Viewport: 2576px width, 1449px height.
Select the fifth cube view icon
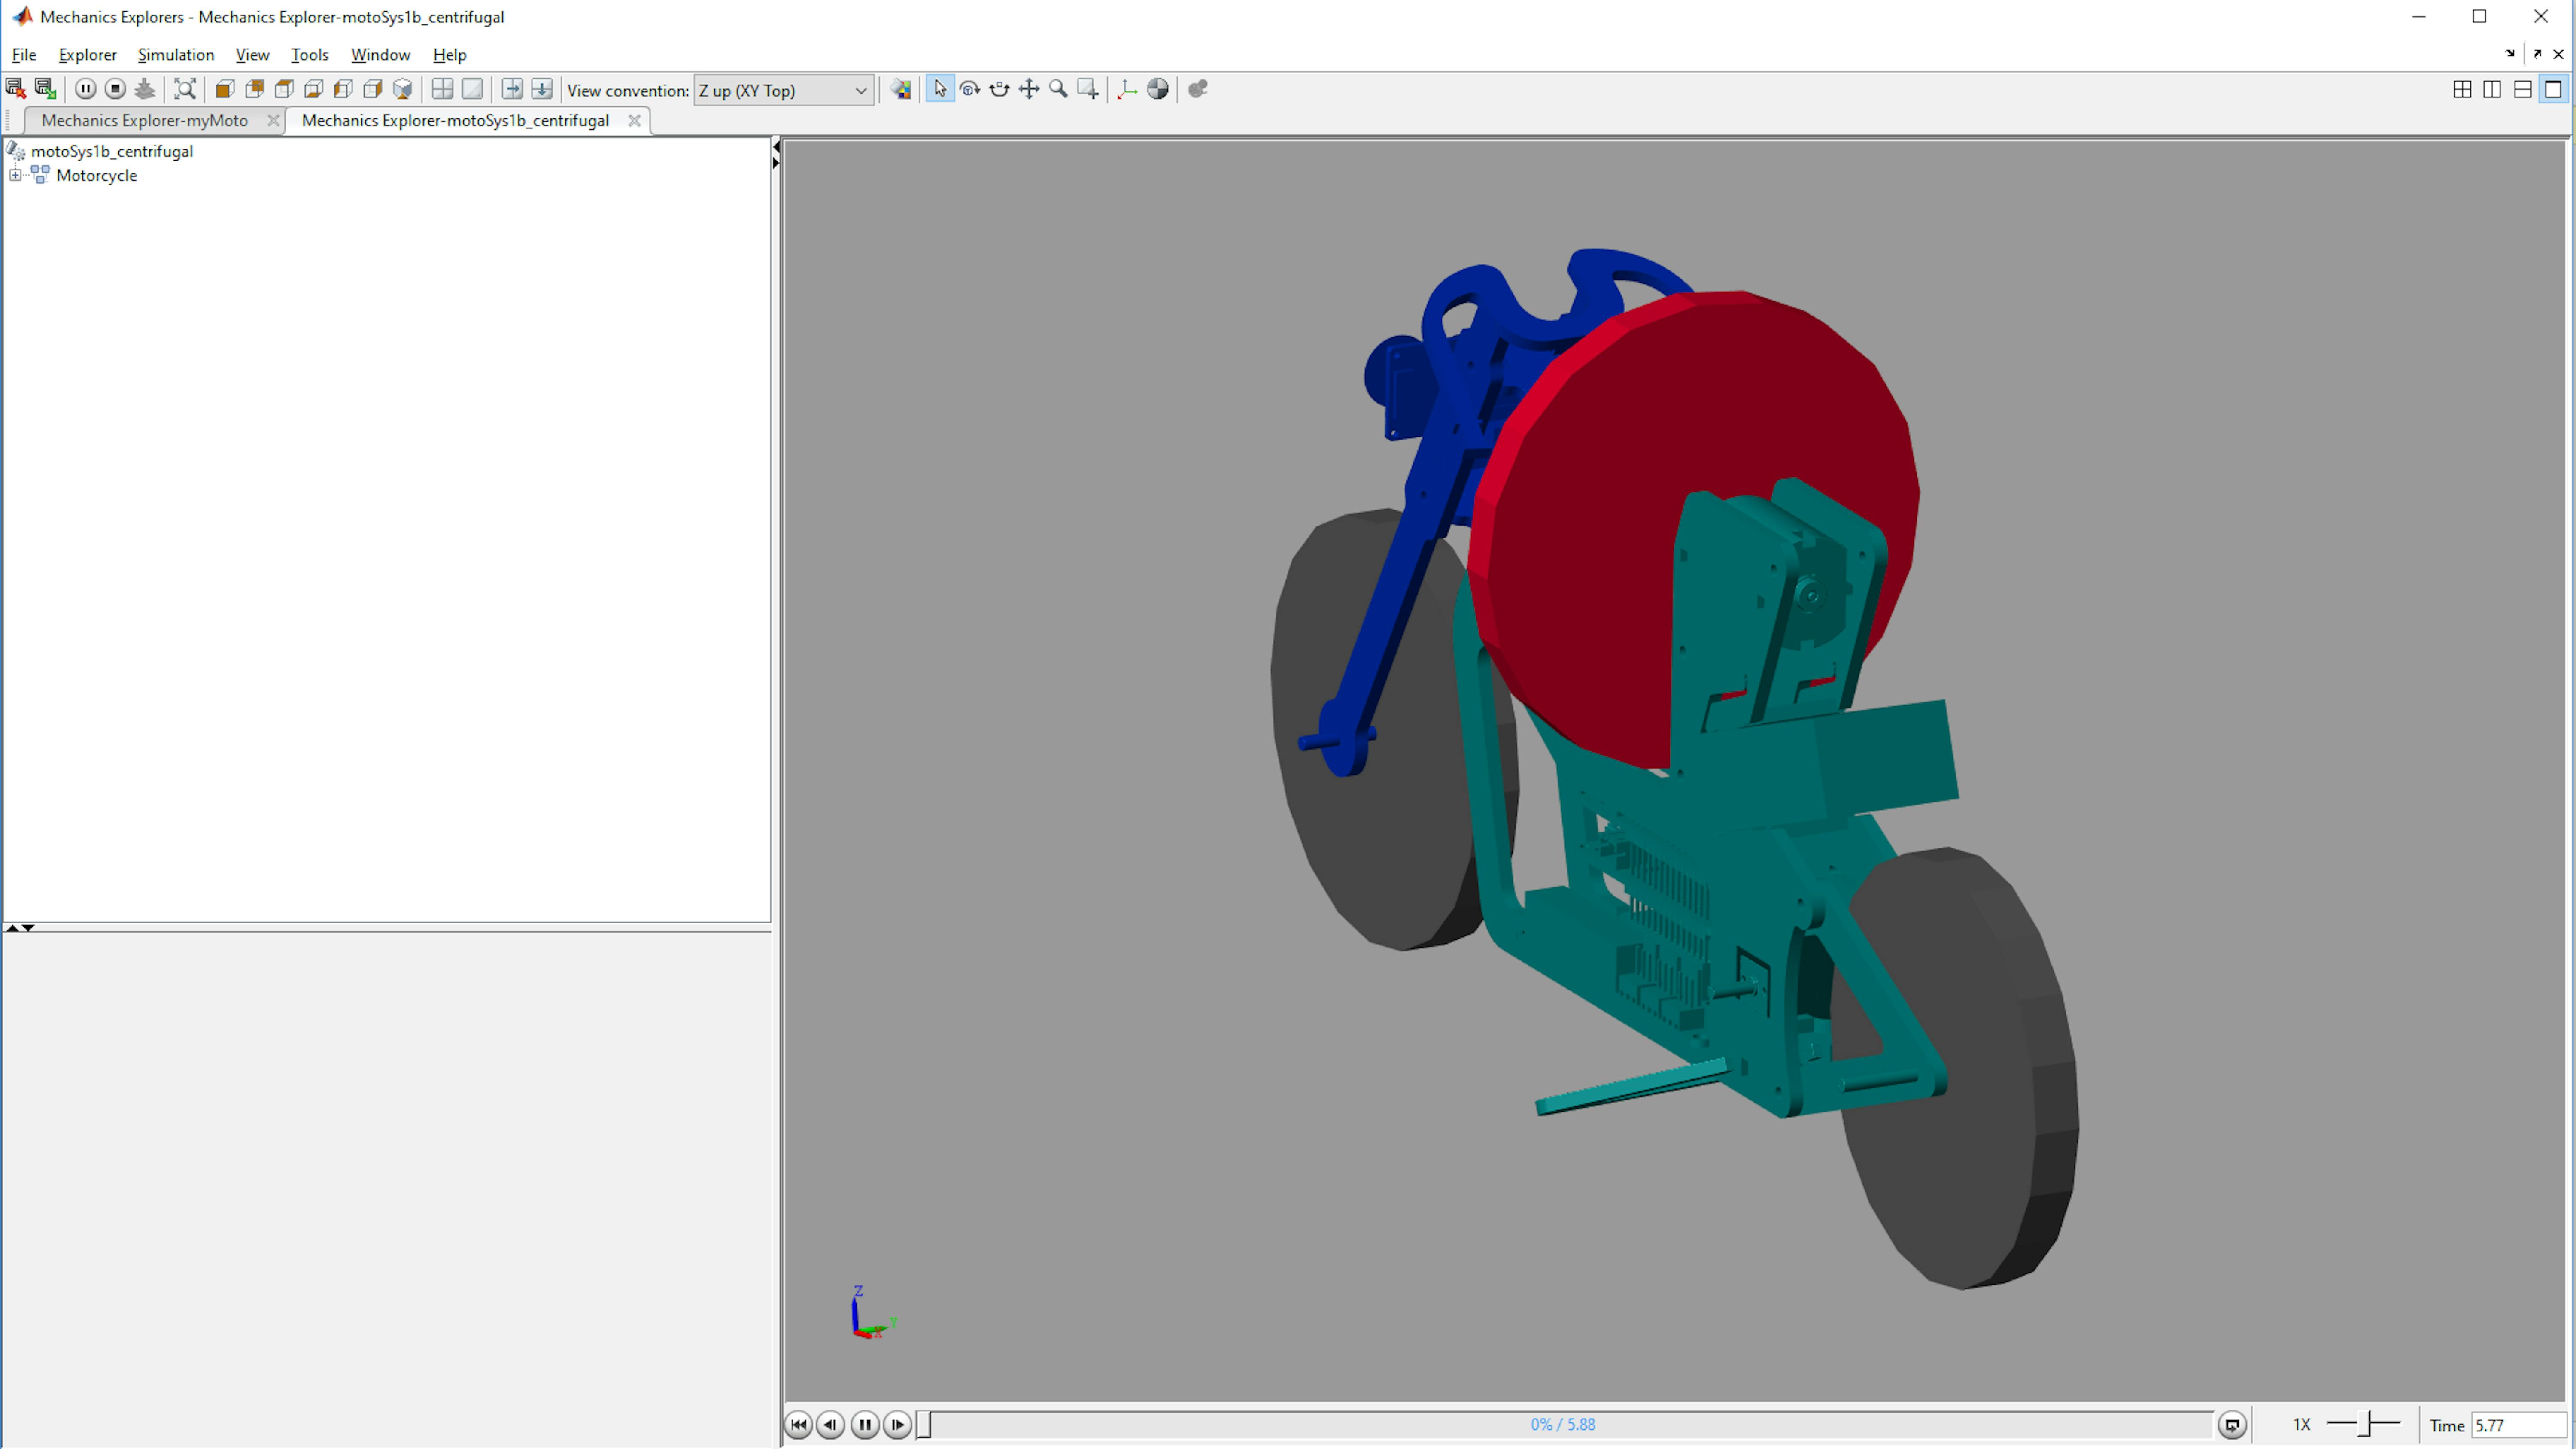(x=343, y=89)
